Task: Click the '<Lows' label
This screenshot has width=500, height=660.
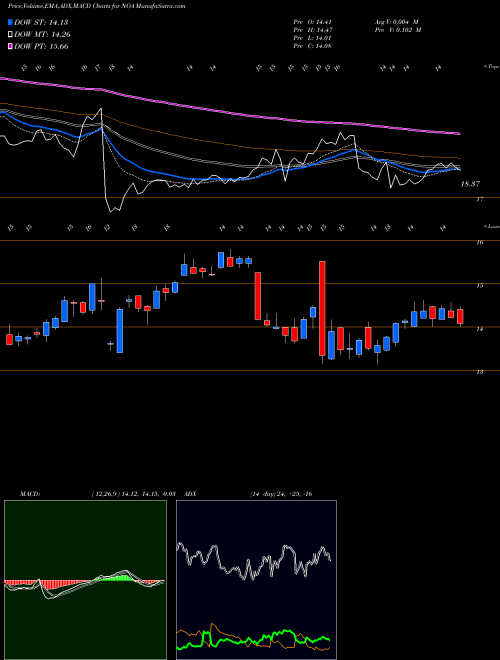Action: (492, 226)
